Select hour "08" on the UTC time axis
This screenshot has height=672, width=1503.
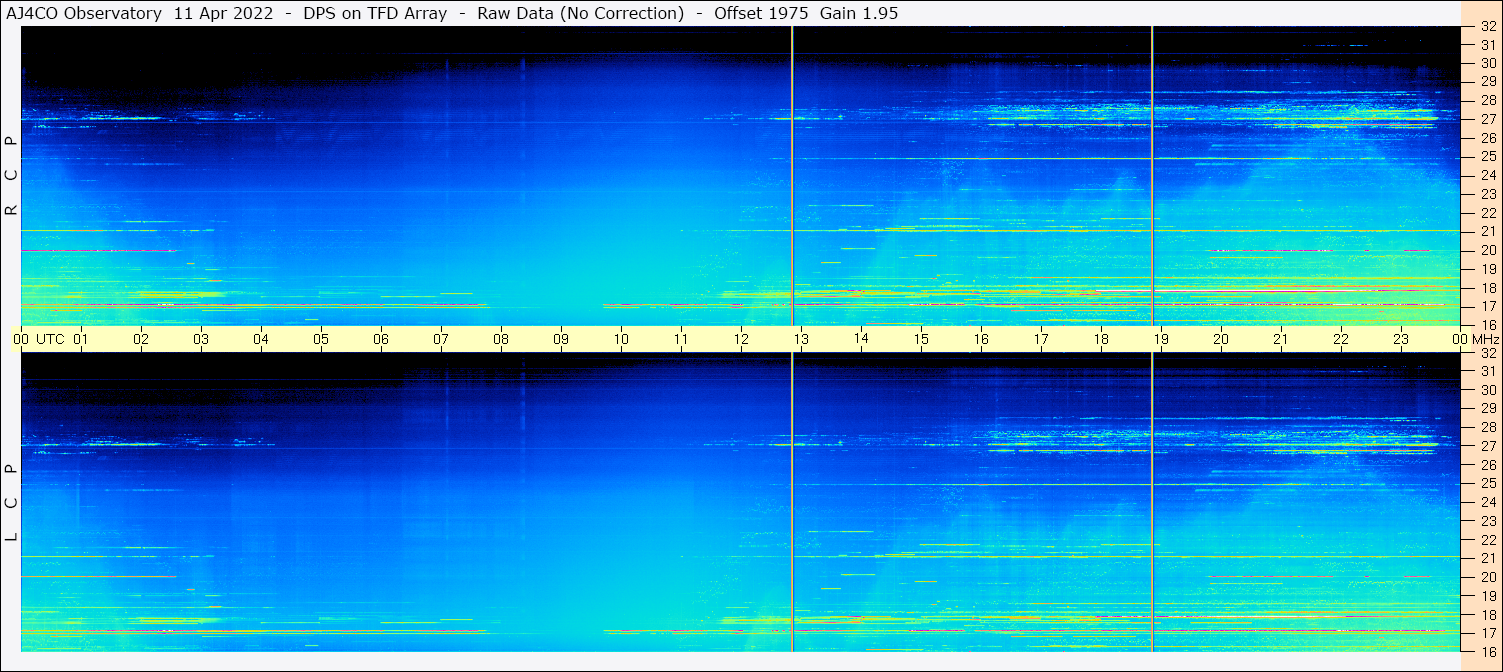pyautogui.click(x=501, y=339)
